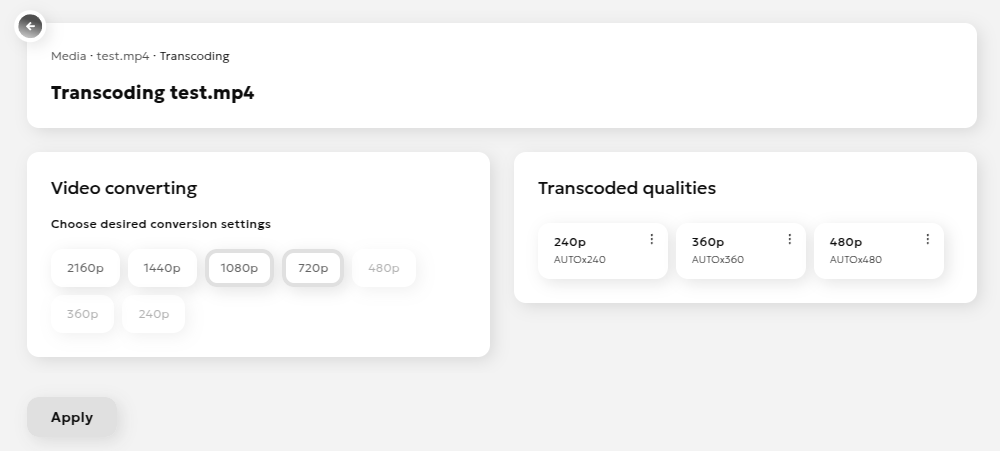Toggle the 2160p conversion setting
1000x451 pixels.
click(x=85, y=268)
